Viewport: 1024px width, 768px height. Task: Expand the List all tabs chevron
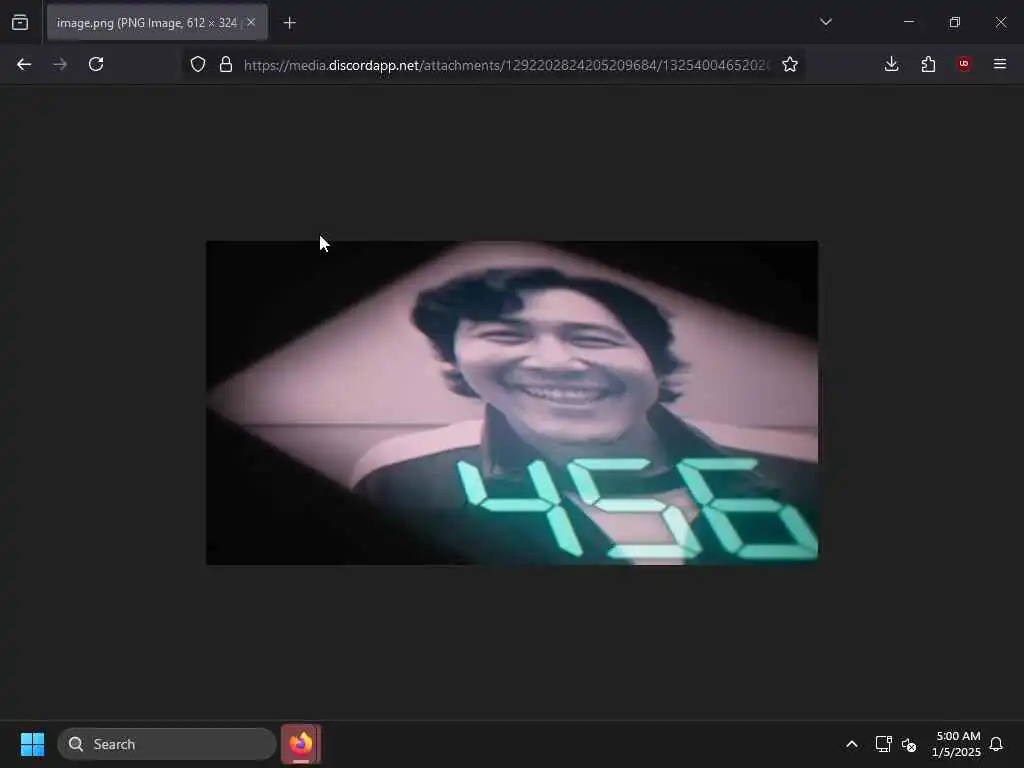click(825, 22)
